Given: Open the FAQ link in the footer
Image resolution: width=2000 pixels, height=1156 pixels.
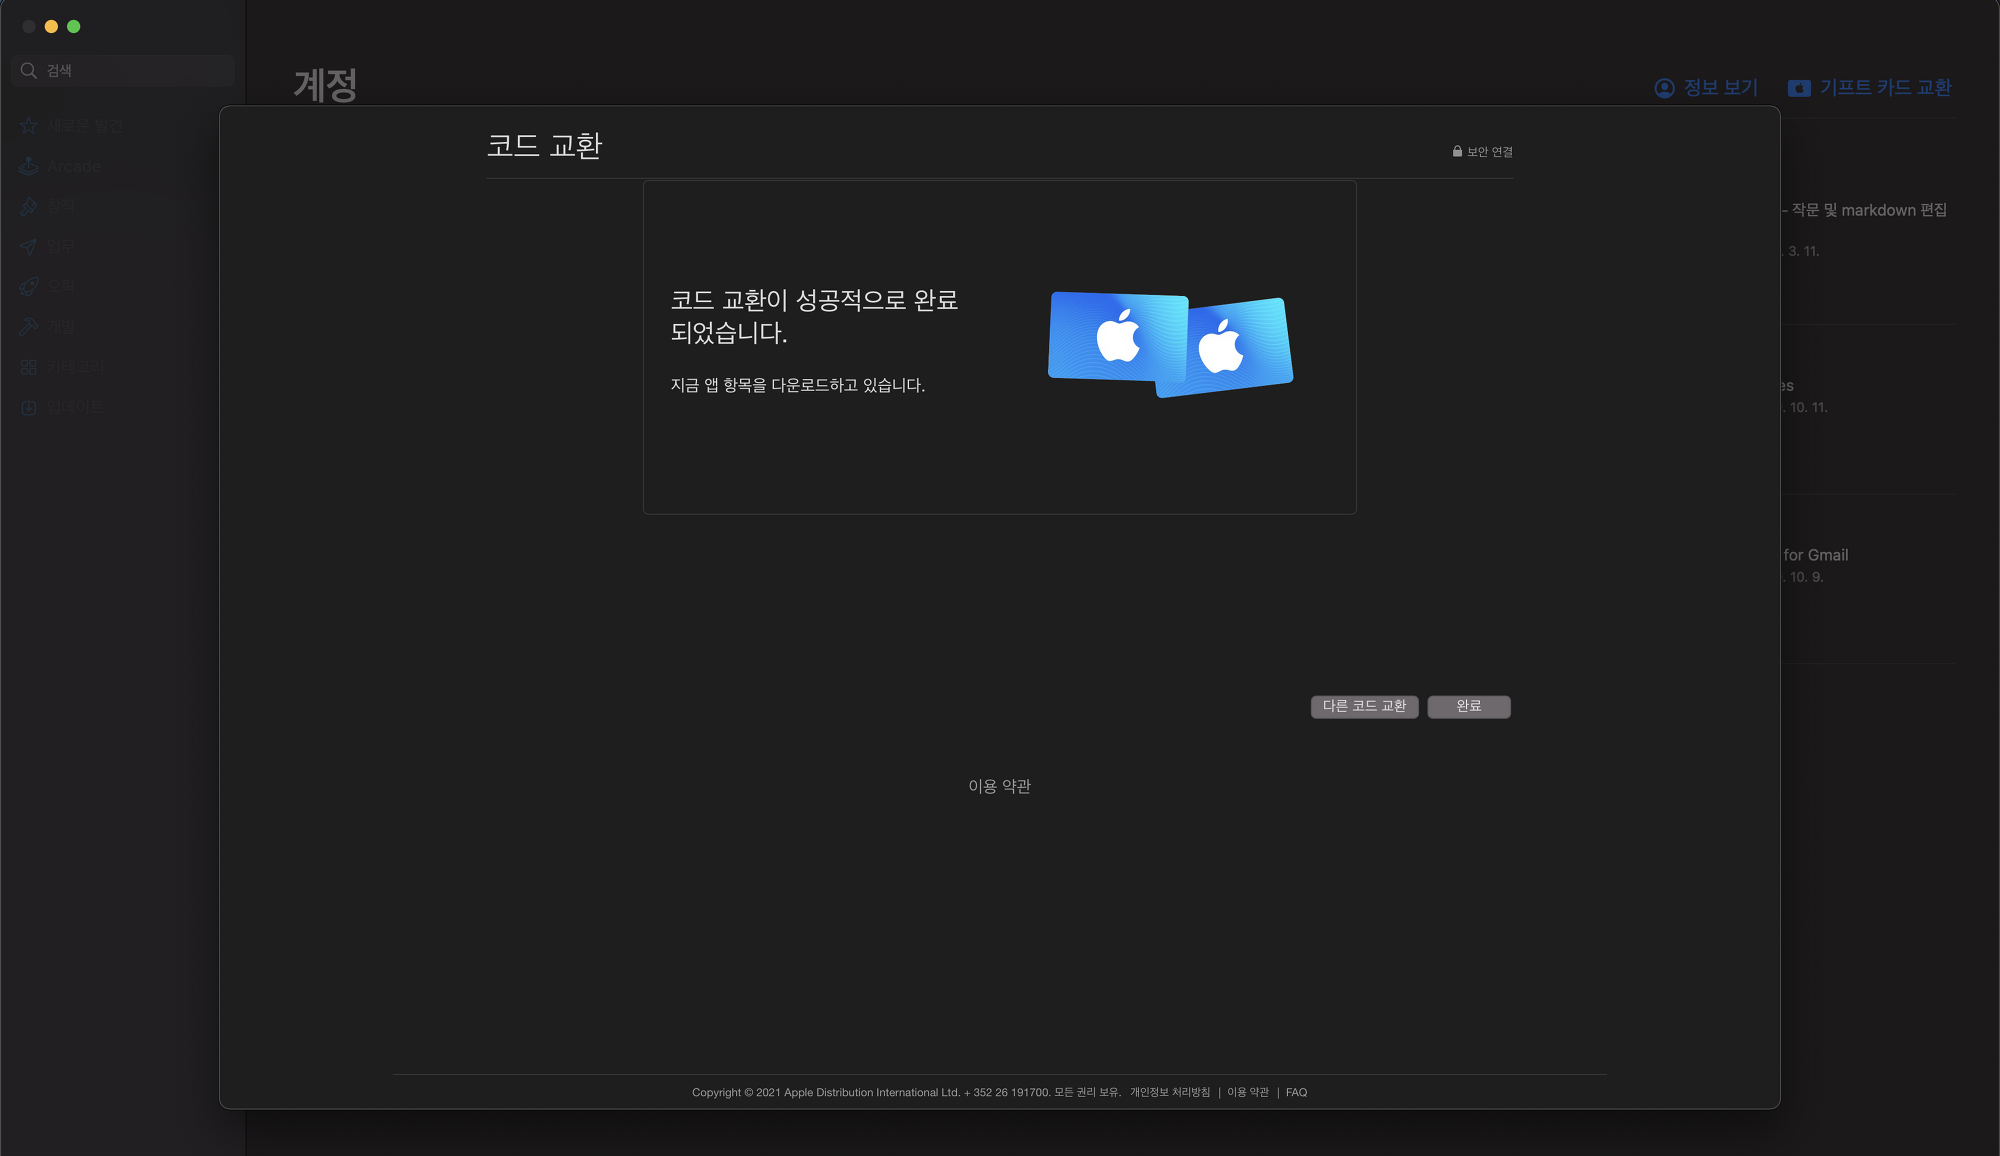Looking at the screenshot, I should [1296, 1092].
